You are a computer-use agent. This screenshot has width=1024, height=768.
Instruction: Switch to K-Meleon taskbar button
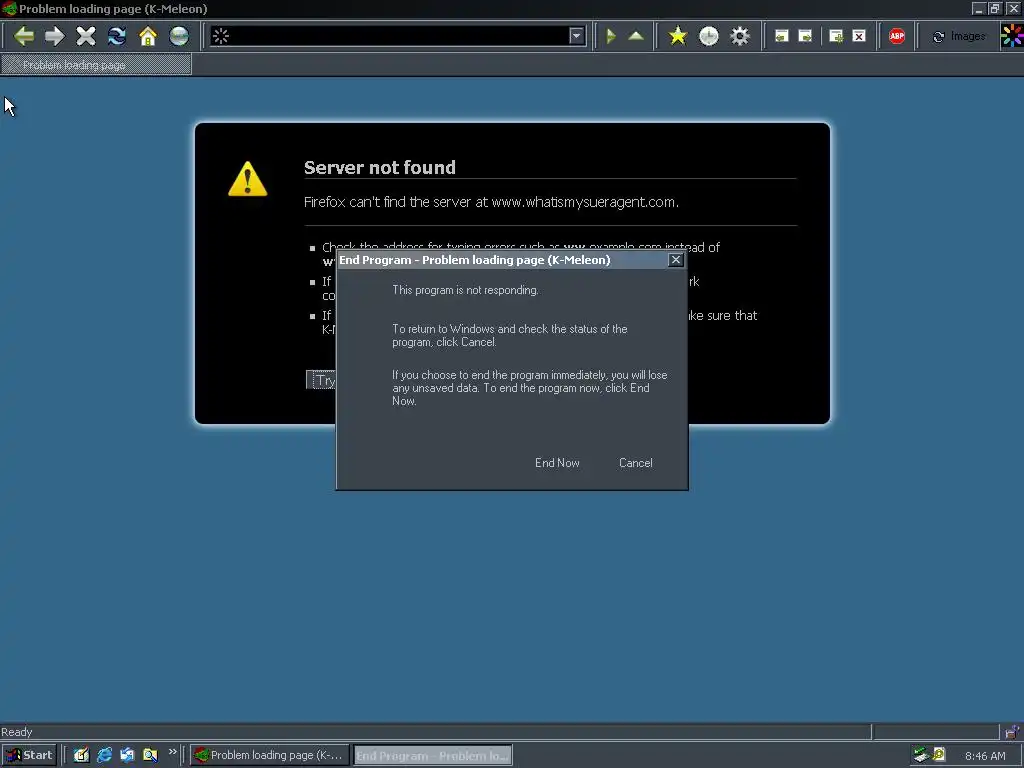269,755
